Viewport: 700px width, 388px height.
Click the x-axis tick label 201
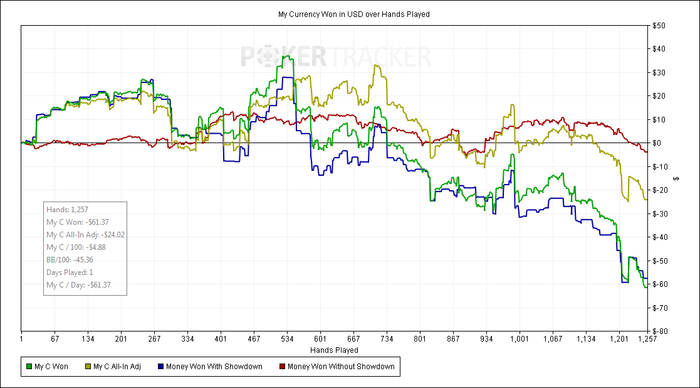click(121, 339)
